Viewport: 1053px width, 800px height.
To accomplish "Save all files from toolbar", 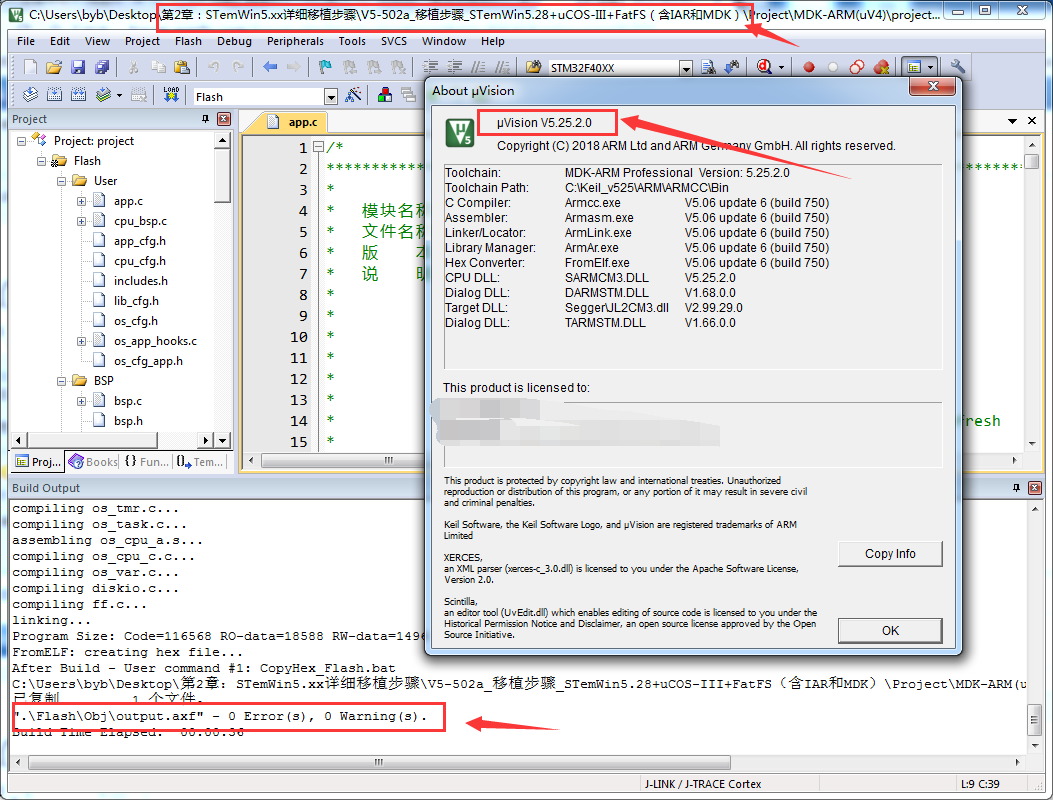I will click(102, 67).
